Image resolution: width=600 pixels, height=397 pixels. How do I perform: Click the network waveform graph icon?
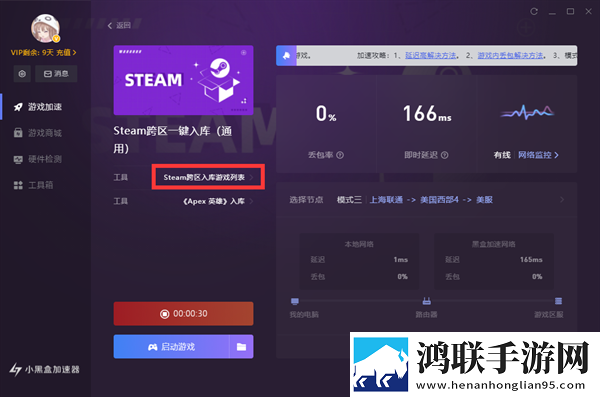coord(527,112)
